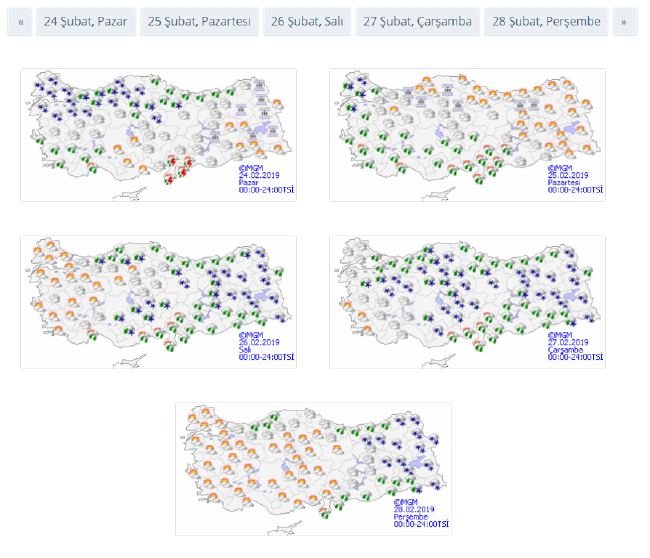Enlarge the 27.02.2019 Çarşamba forecast map
650x558 pixels.
point(467,301)
